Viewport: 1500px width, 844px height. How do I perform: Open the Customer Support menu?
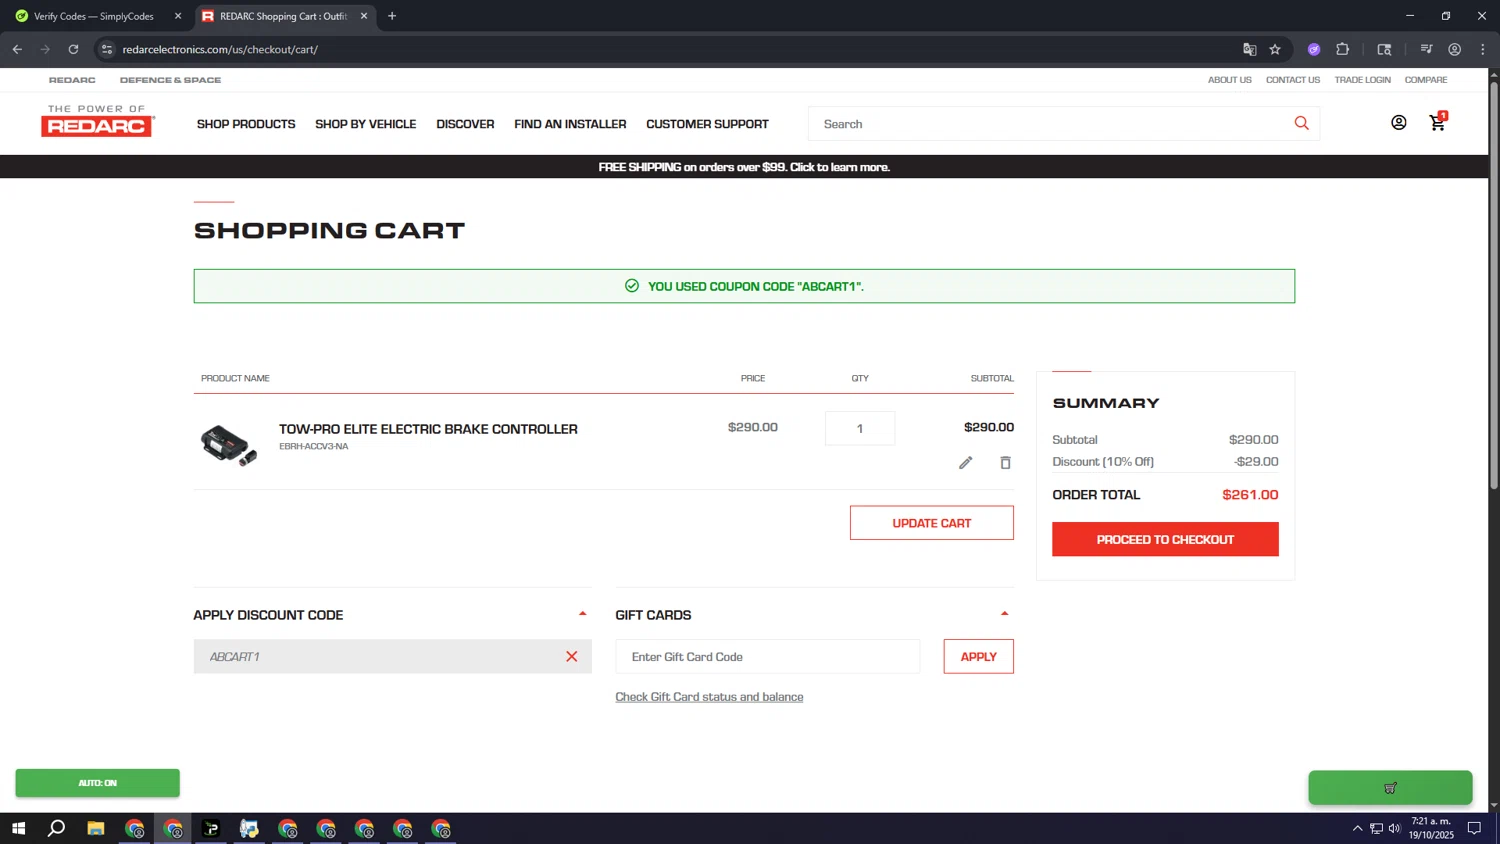click(707, 124)
